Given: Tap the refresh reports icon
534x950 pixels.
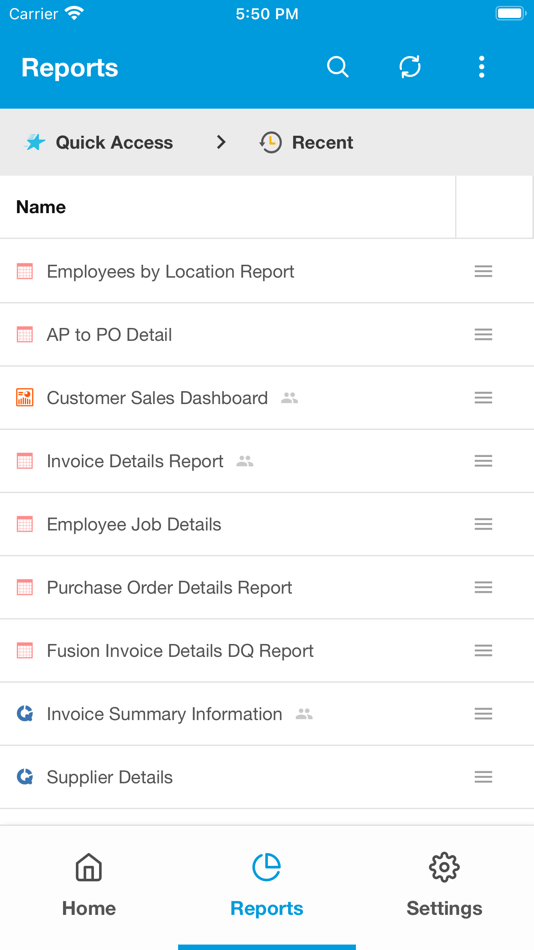Looking at the screenshot, I should click(410, 67).
